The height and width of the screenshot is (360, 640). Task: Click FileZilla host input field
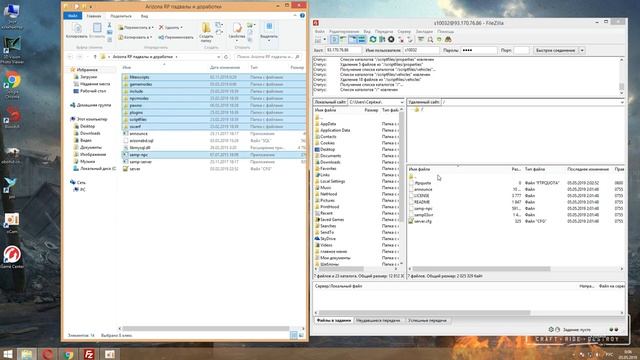coord(343,50)
